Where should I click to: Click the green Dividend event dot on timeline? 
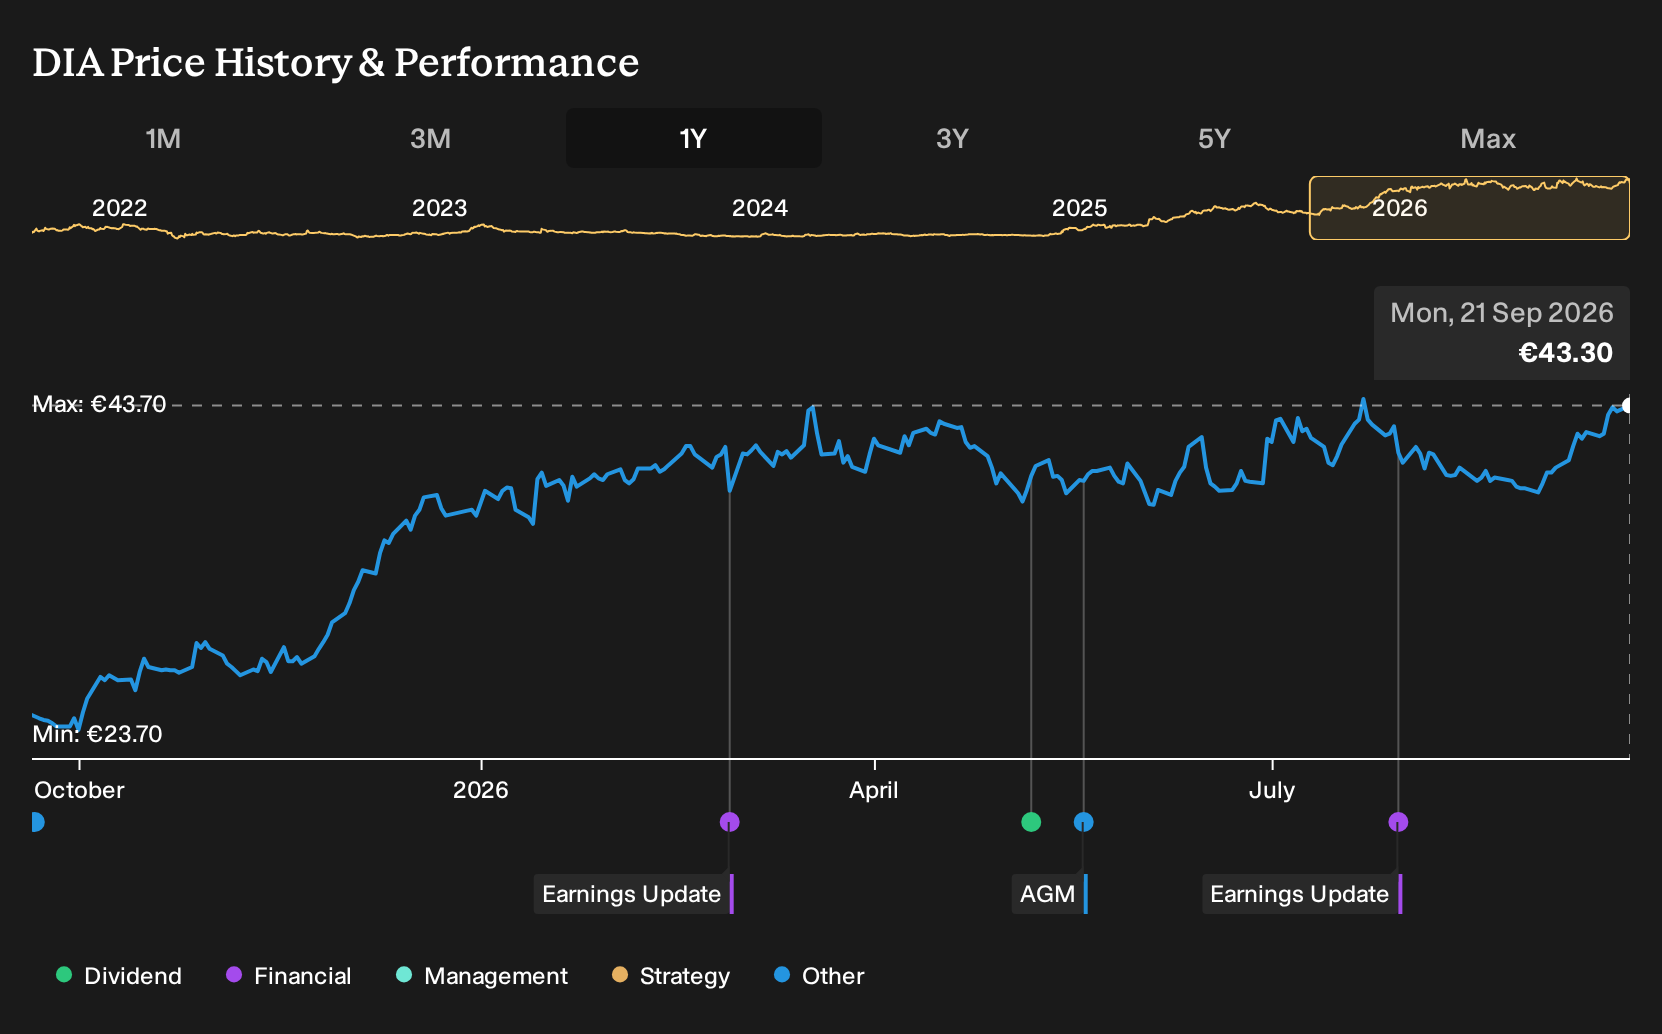pos(1031,822)
